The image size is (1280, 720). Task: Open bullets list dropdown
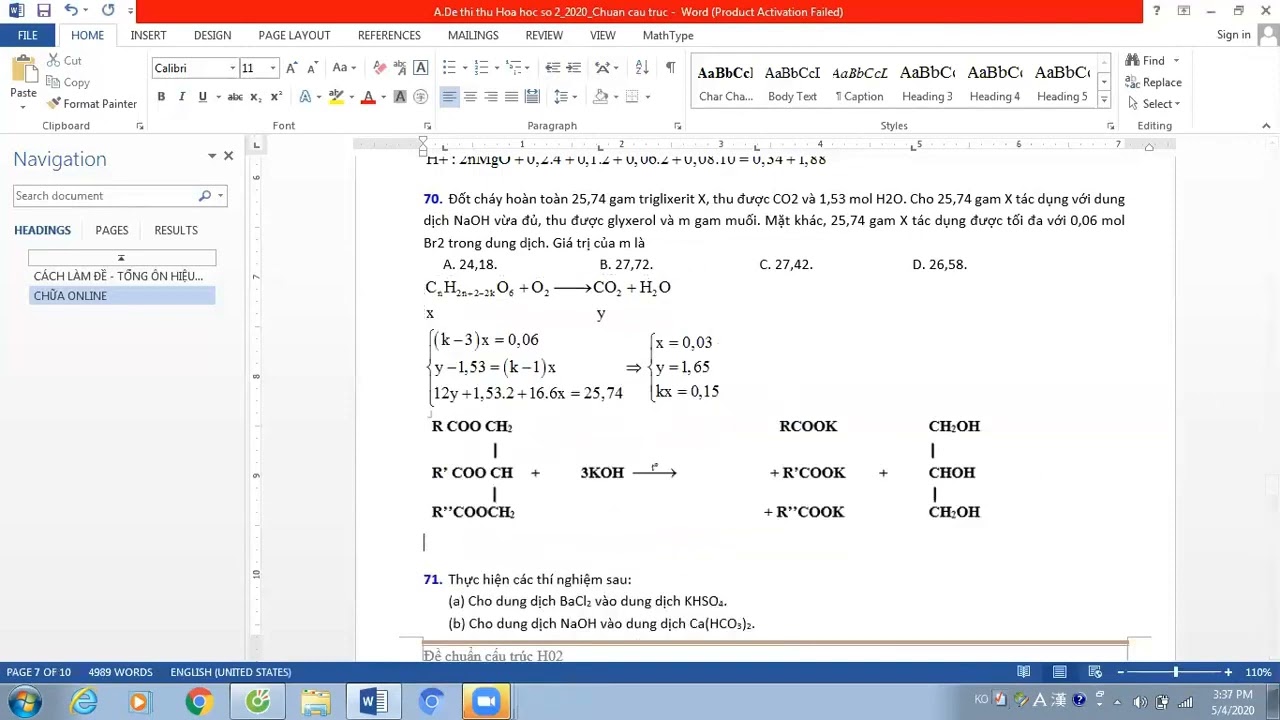tap(465, 68)
